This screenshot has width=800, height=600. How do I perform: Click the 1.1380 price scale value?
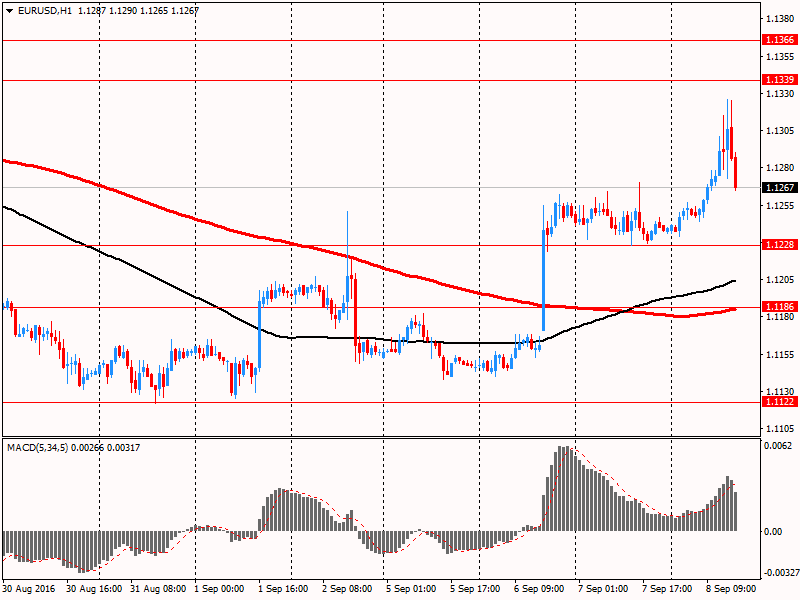(780, 19)
